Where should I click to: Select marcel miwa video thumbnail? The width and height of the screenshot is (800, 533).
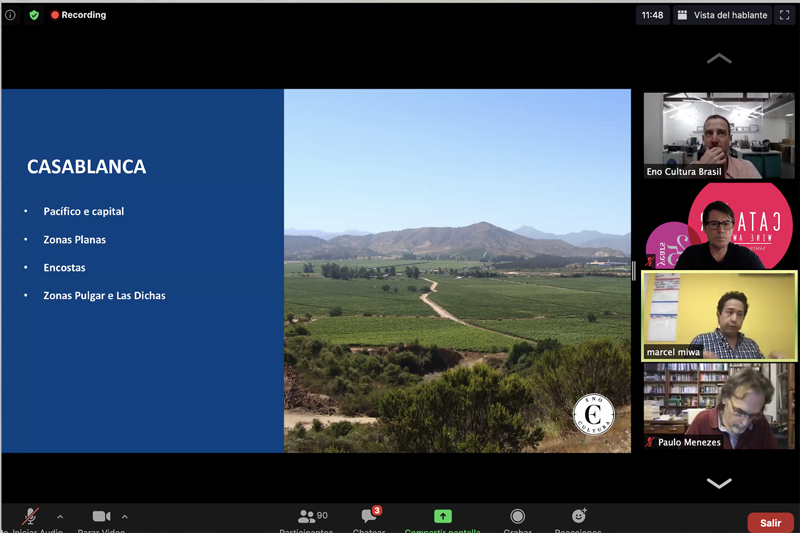719,316
